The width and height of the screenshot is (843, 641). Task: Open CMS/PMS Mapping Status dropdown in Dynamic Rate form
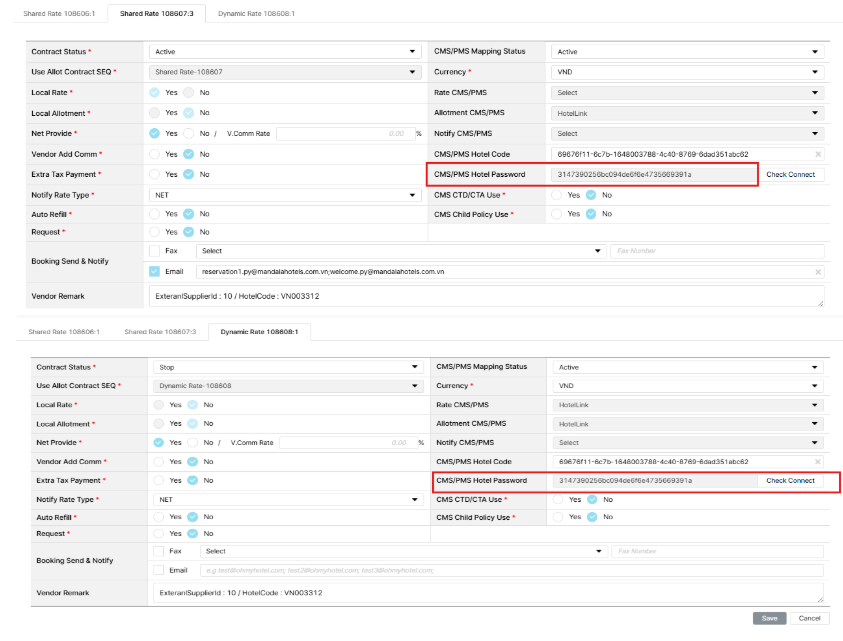[x=688, y=367]
